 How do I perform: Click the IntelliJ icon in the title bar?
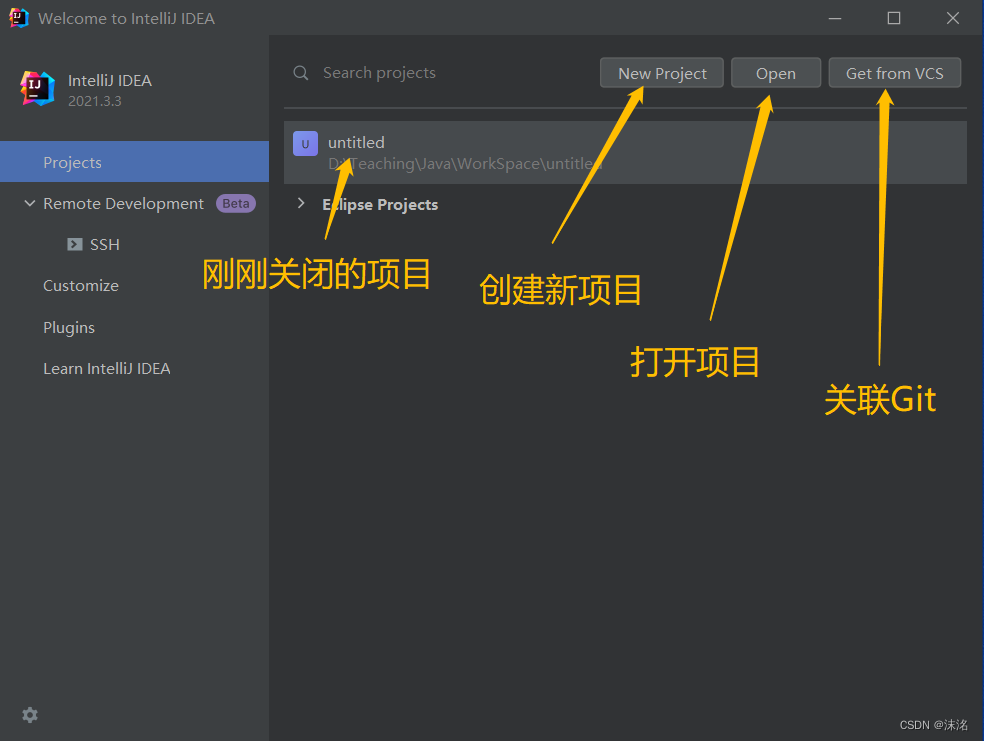pyautogui.click(x=17, y=17)
